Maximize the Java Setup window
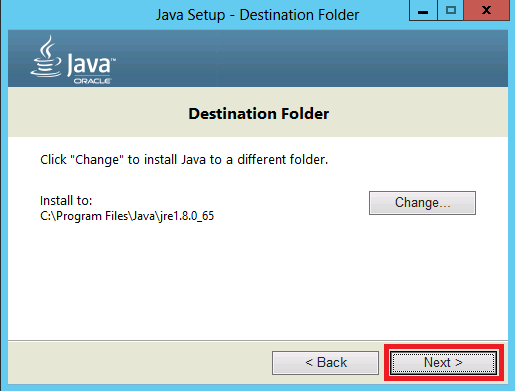The width and height of the screenshot is (515, 391). point(450,11)
